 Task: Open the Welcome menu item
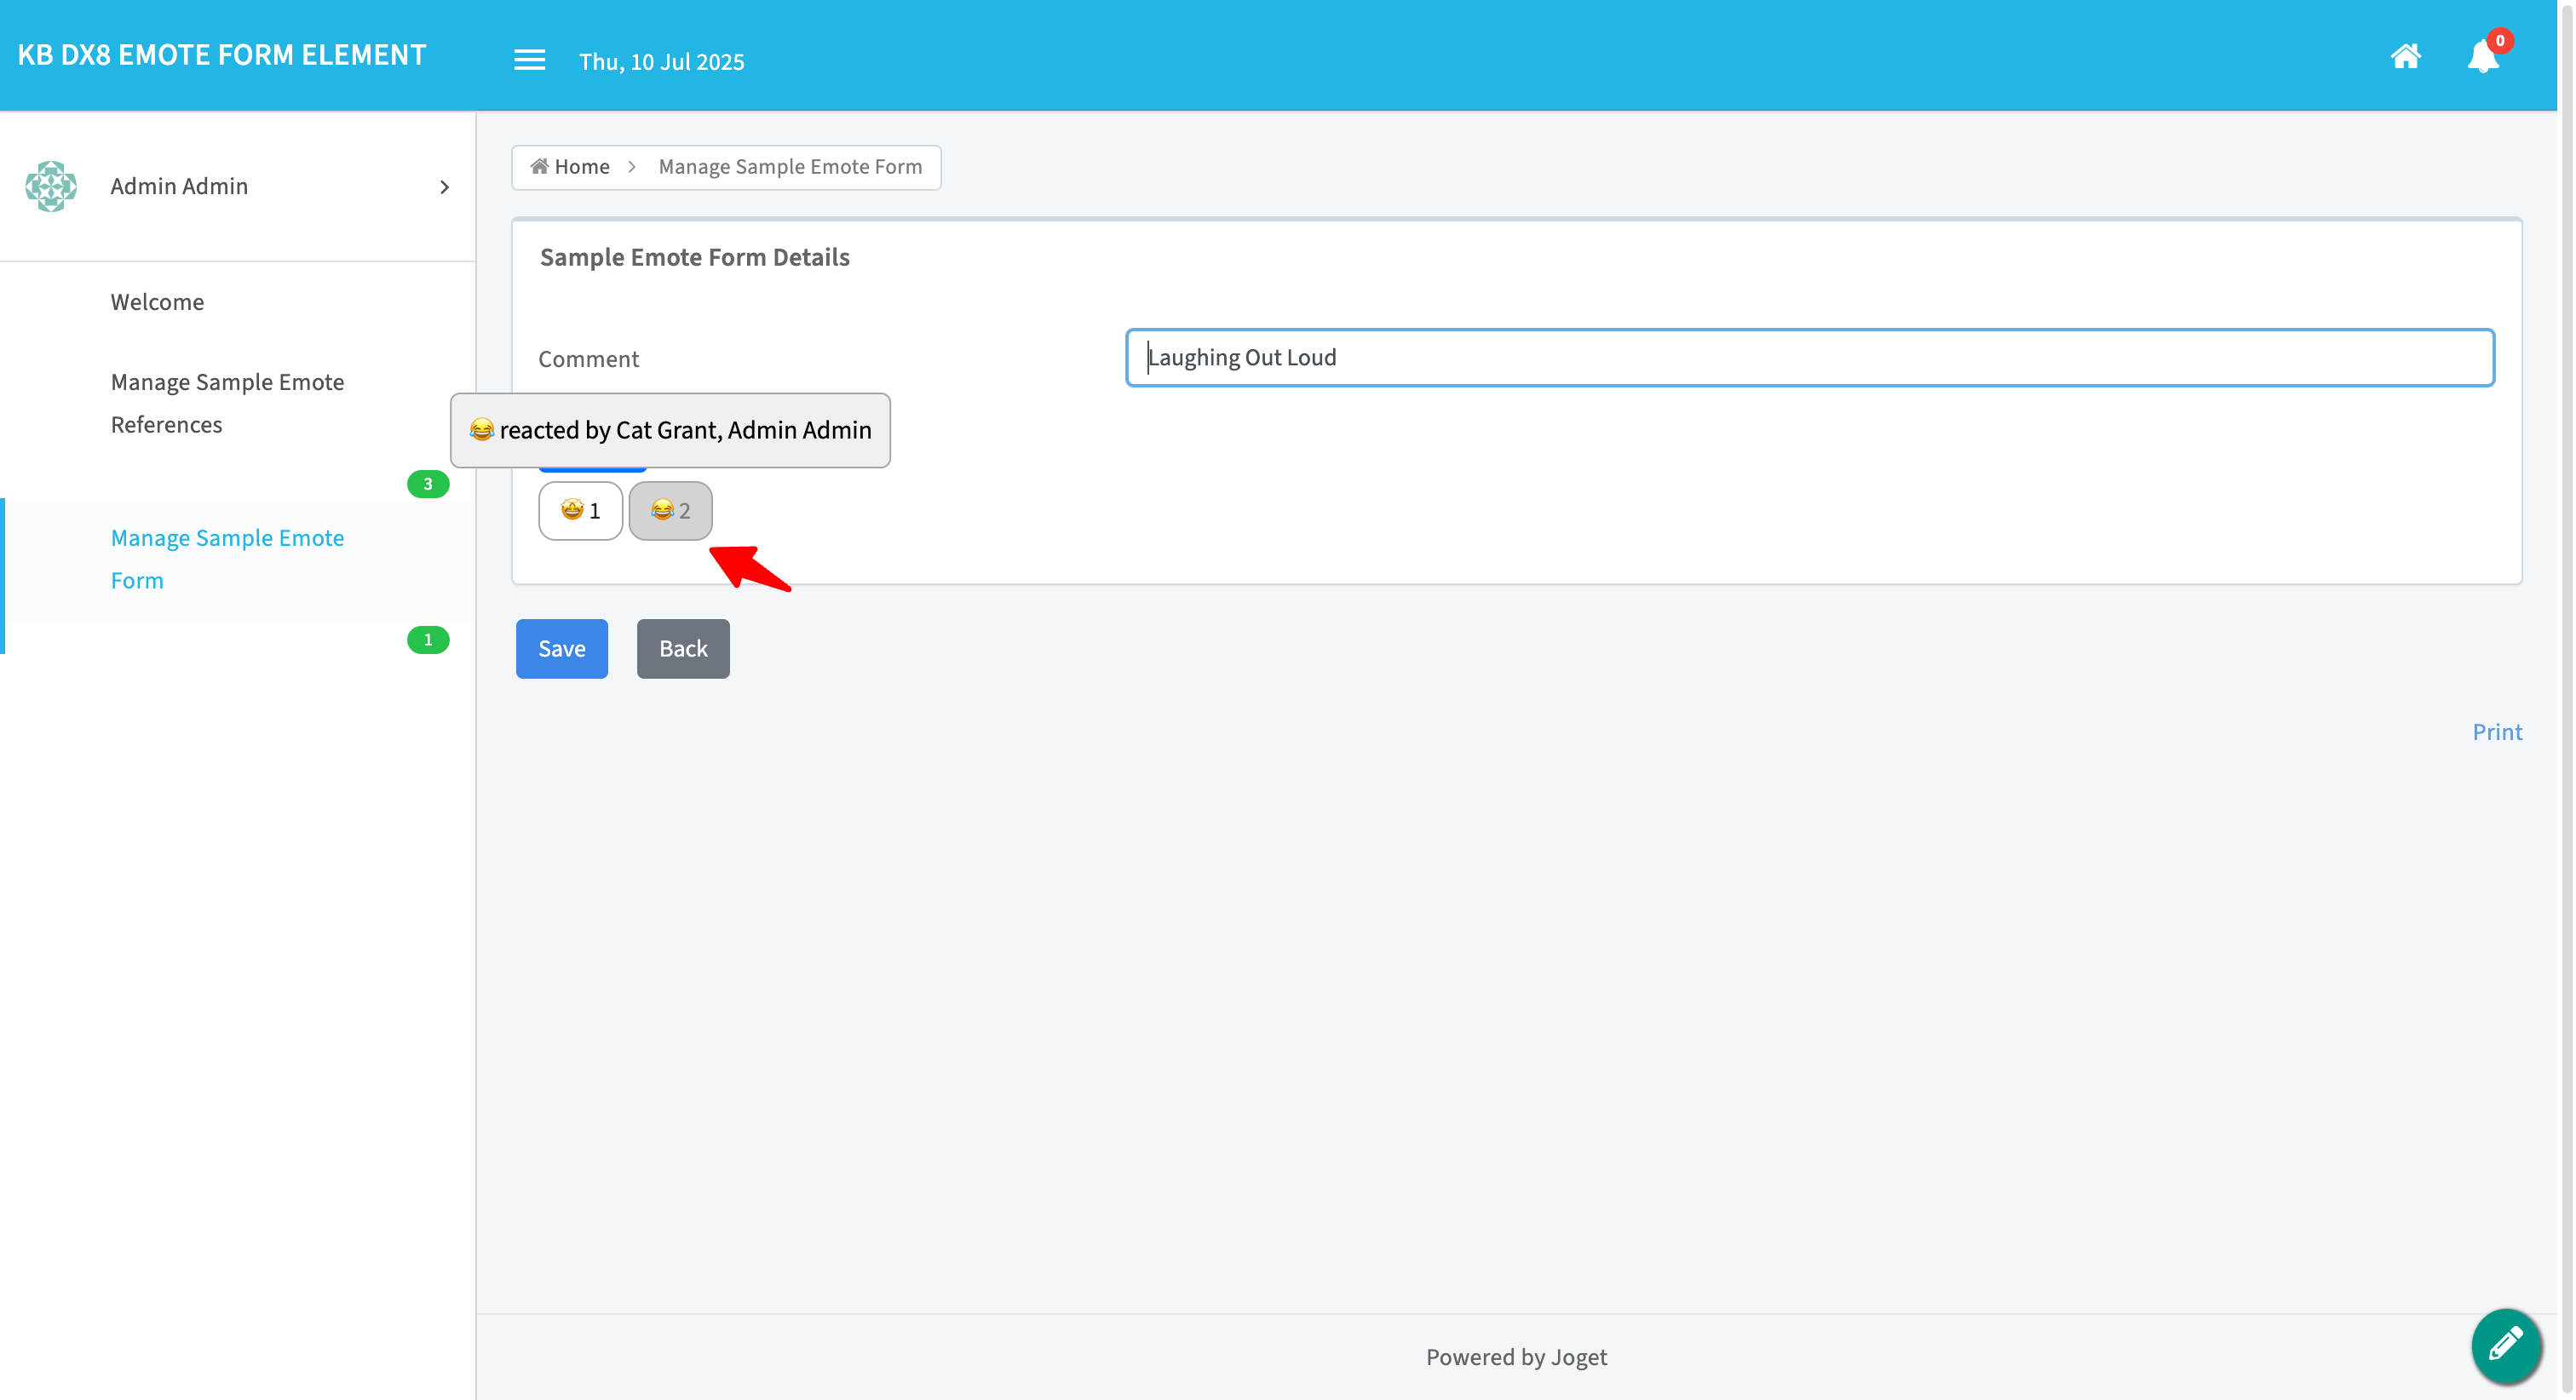[x=157, y=301]
